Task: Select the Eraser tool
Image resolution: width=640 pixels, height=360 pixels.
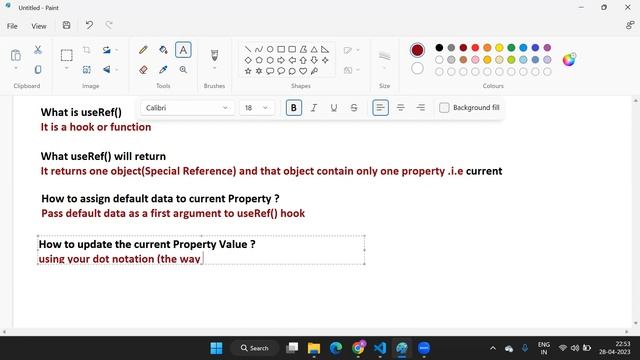Action: (x=143, y=70)
